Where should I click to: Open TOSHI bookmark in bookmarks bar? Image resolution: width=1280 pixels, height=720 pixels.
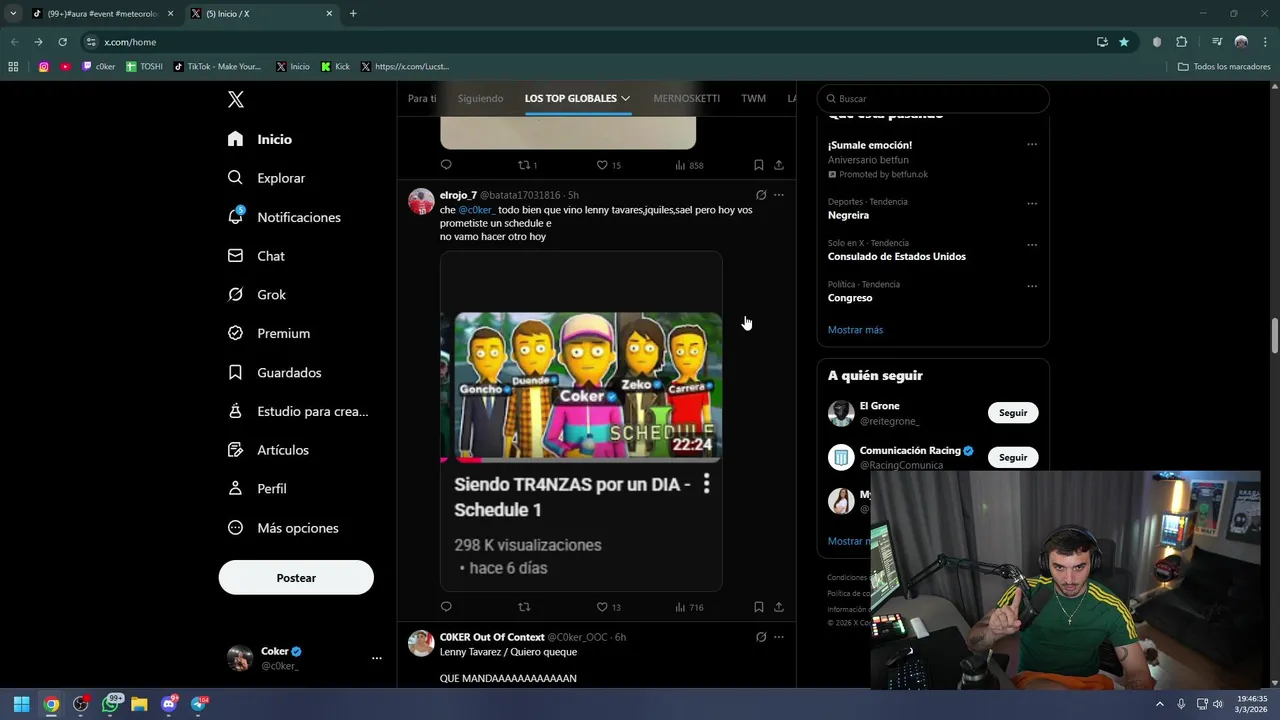click(144, 67)
